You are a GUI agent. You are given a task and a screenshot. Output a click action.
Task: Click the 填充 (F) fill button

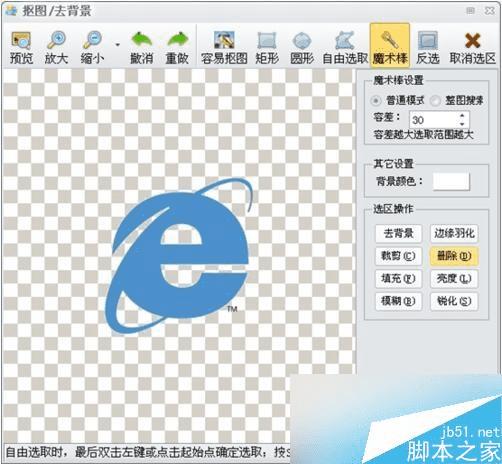point(398,279)
